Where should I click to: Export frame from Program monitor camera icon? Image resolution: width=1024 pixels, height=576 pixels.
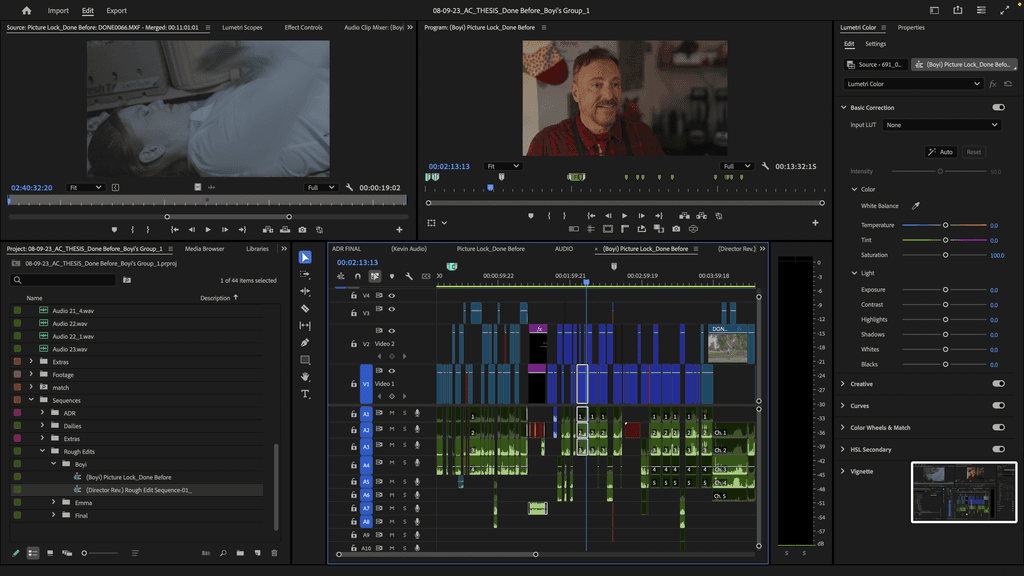click(x=676, y=229)
